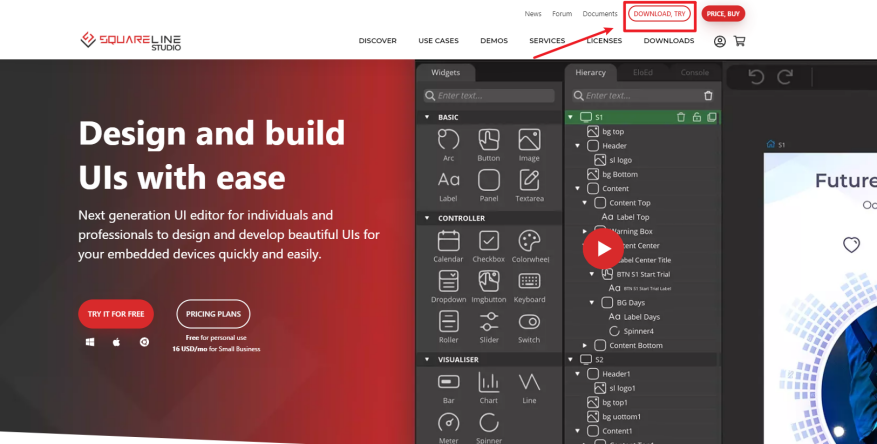Collapse the Header1 tree node
877x444 pixels.
578,374
